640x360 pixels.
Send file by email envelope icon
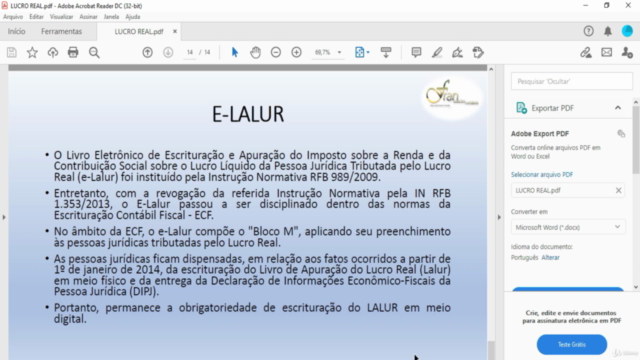pos(607,52)
